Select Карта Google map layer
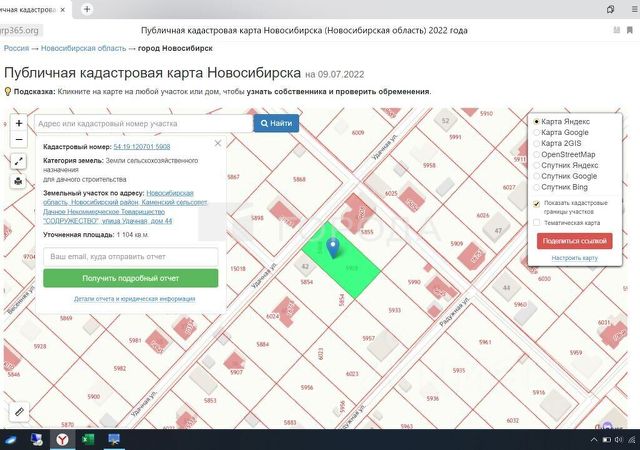 pos(562,132)
